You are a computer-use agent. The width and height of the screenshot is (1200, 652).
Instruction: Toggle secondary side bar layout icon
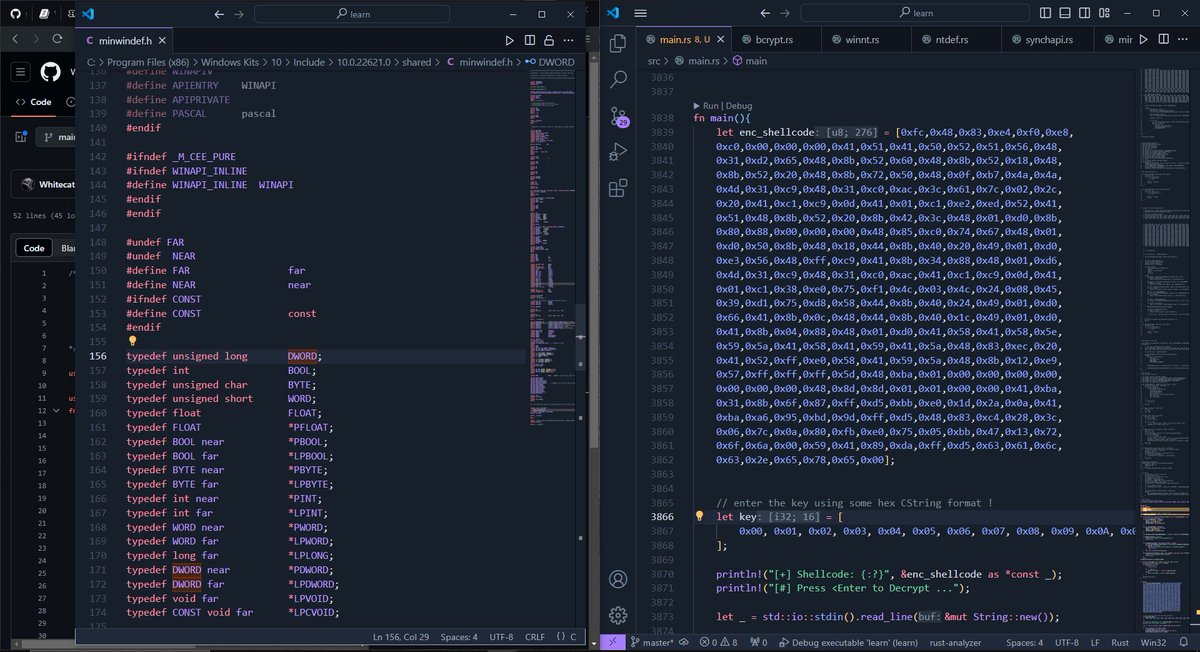tap(1084, 13)
